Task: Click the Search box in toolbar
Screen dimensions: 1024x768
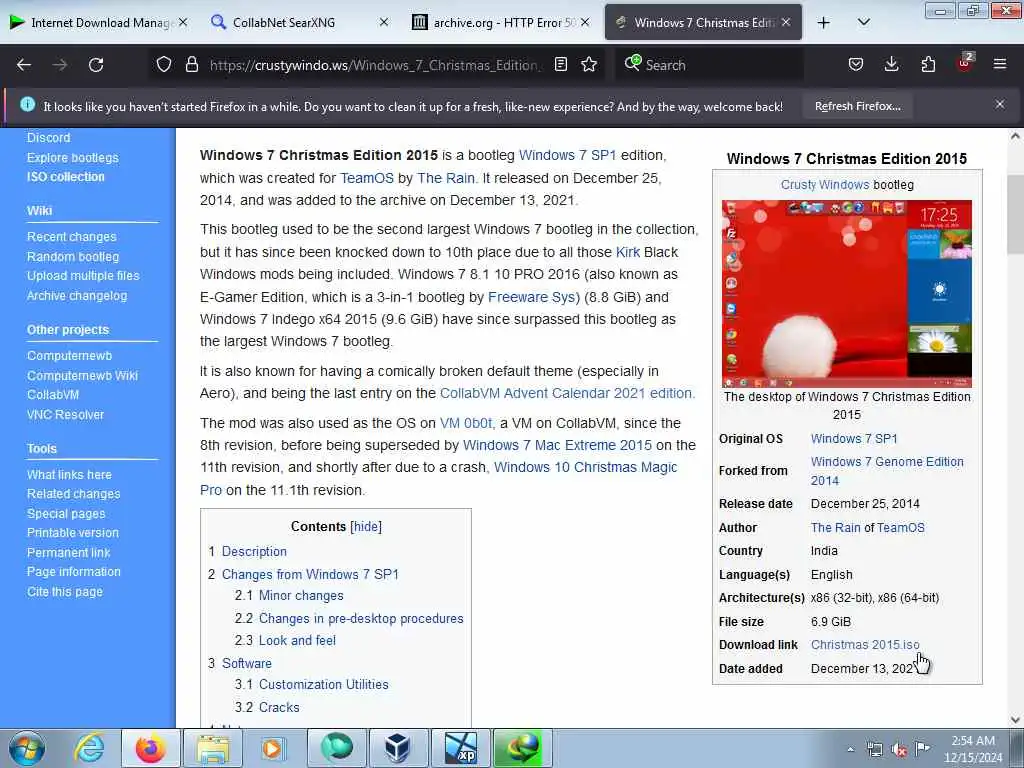Action: click(x=712, y=65)
